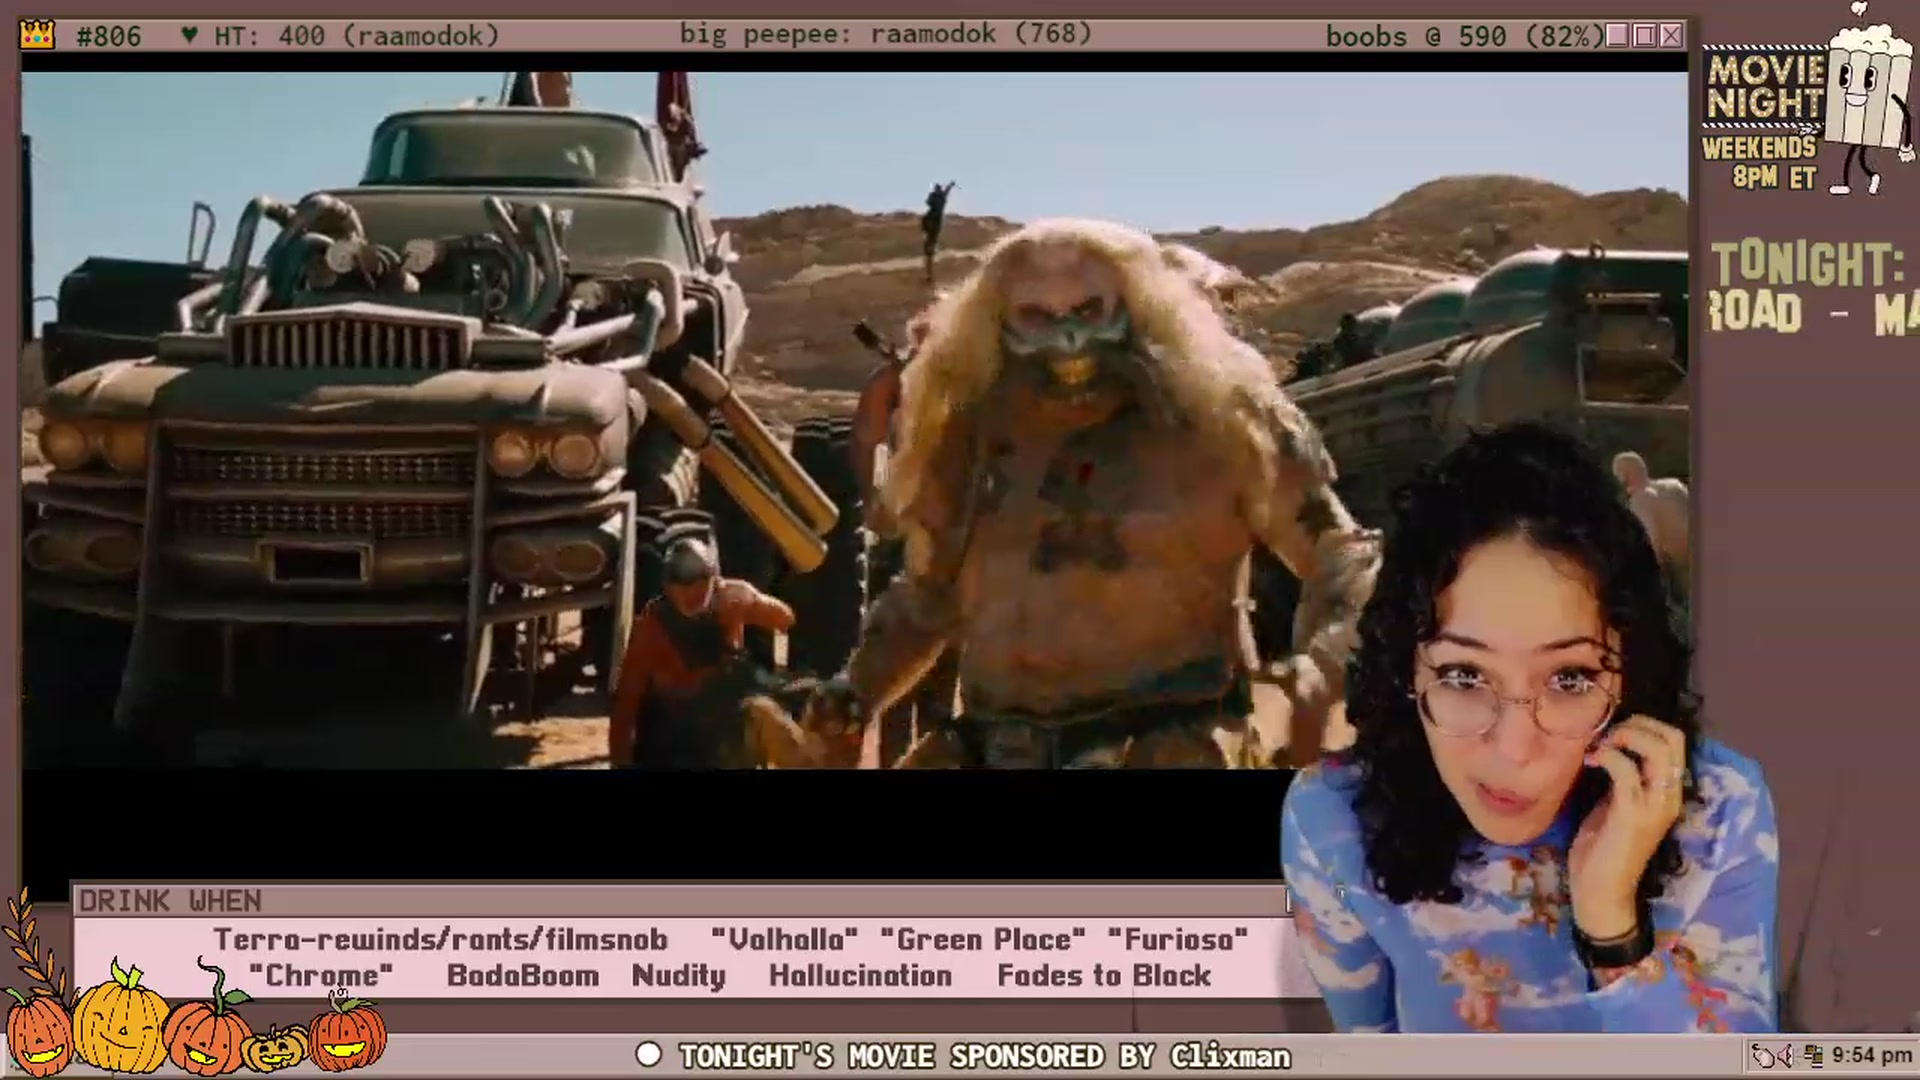Click the Hallucination drink rule
Image resolution: width=1920 pixels, height=1080 pixels.
click(x=860, y=976)
